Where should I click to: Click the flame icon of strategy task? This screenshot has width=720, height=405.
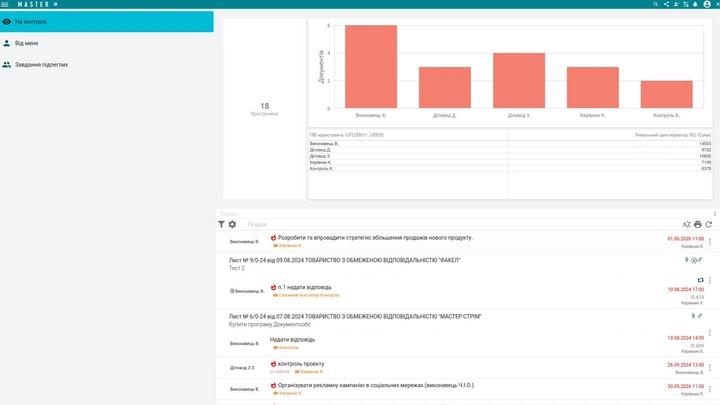pyautogui.click(x=273, y=238)
